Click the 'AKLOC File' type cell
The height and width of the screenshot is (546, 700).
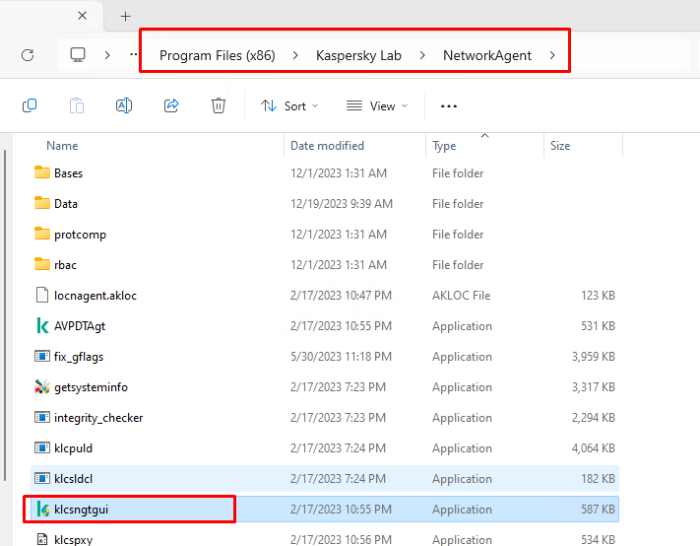pos(461,296)
